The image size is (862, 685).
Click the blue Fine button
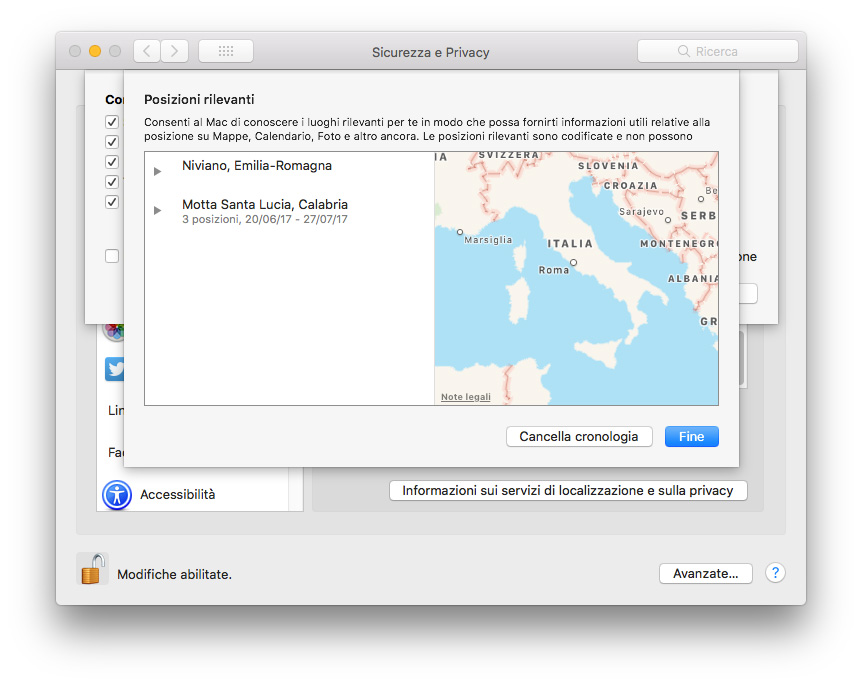(692, 437)
